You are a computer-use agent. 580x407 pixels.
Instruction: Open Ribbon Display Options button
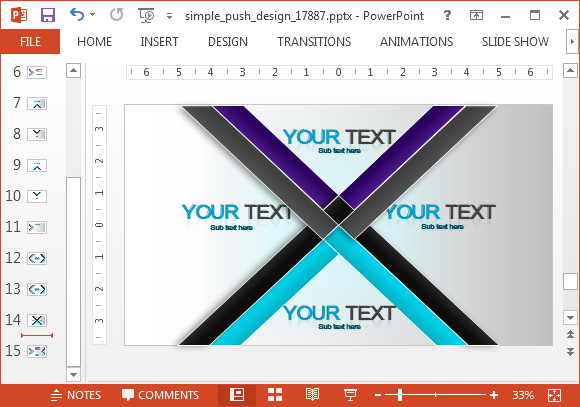coord(476,15)
